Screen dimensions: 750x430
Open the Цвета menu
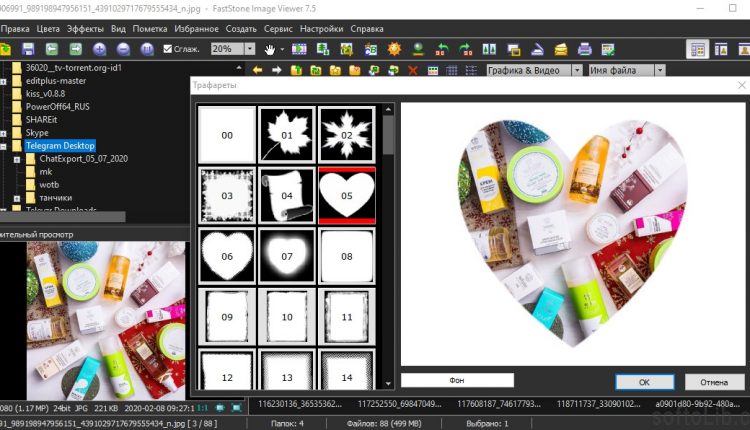[x=48, y=29]
